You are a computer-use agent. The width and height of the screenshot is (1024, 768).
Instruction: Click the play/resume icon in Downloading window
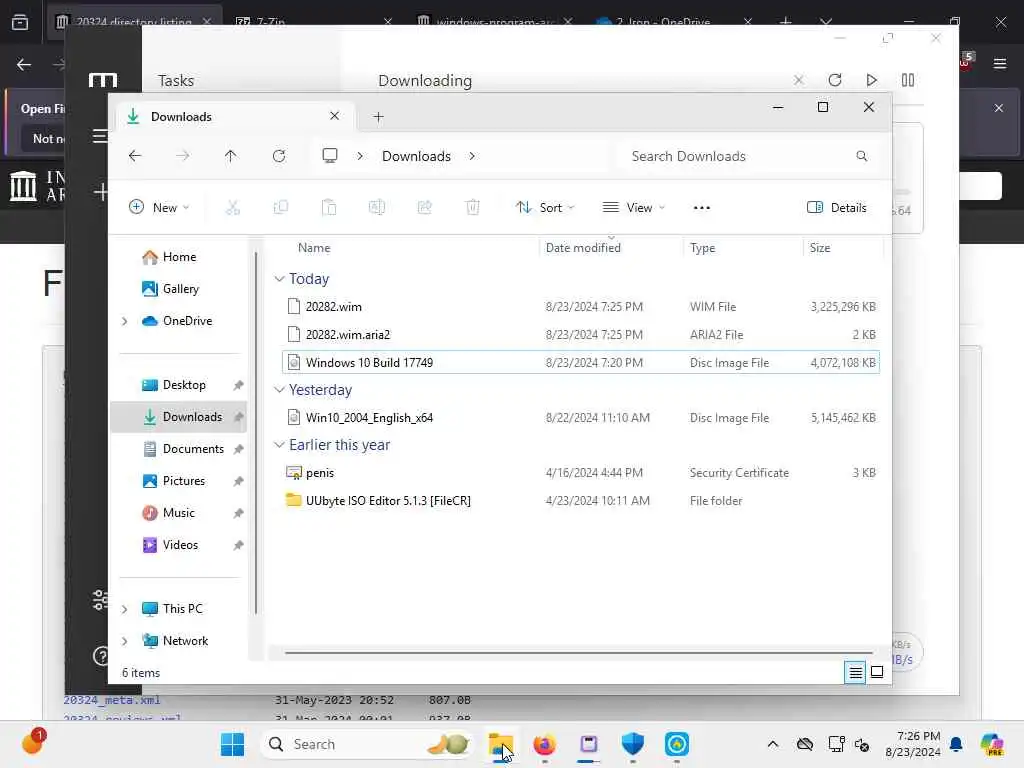871,80
